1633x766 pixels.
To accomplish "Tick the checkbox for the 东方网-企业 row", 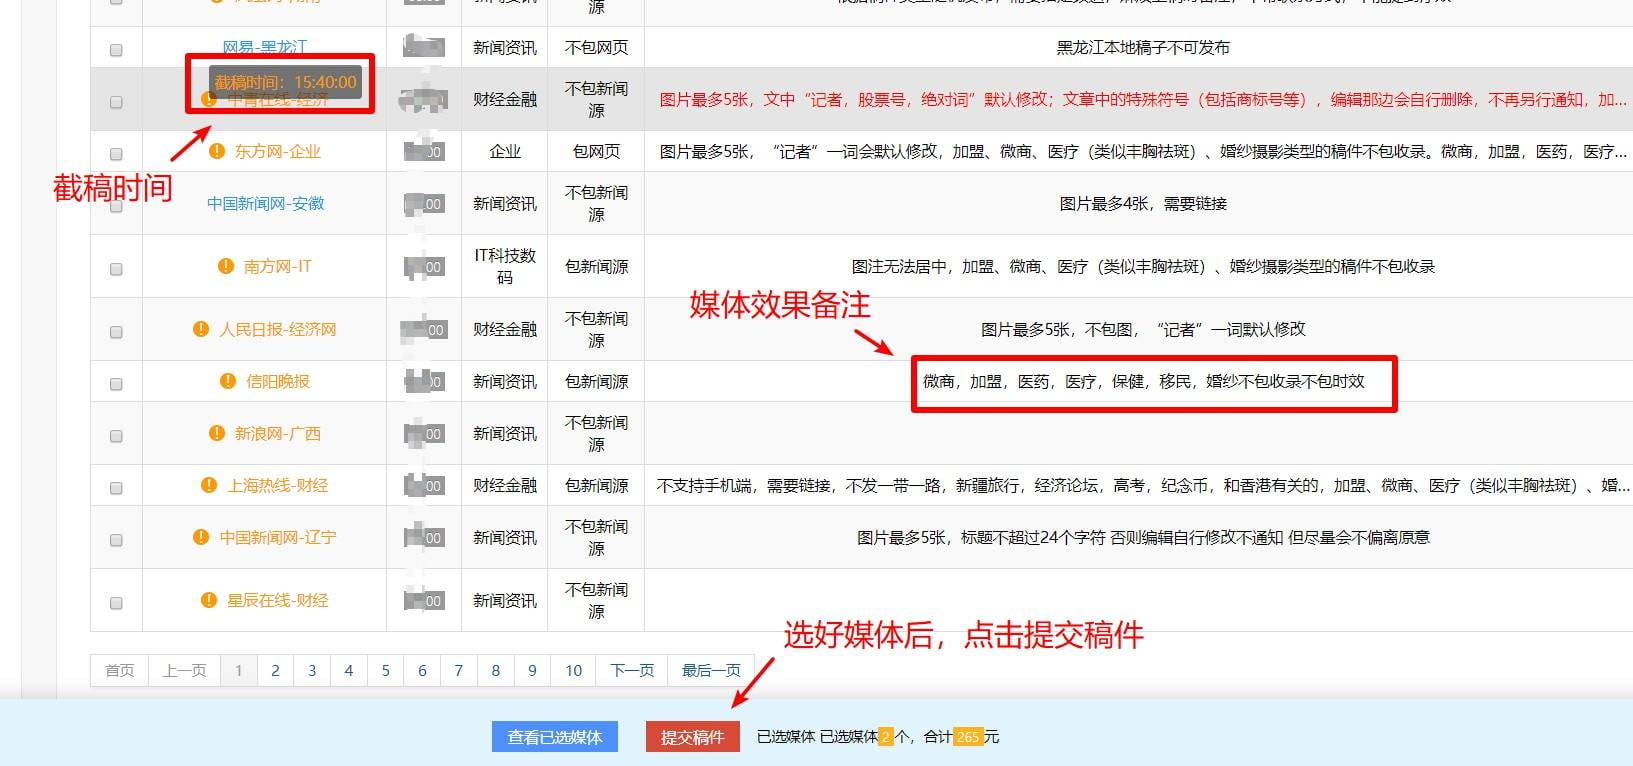I will point(116,154).
